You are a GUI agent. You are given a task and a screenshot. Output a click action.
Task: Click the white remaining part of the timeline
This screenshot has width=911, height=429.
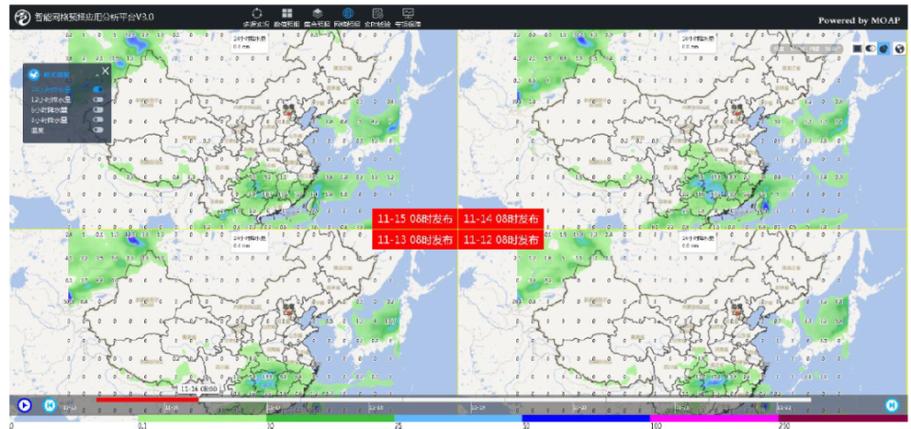[x=505, y=399]
